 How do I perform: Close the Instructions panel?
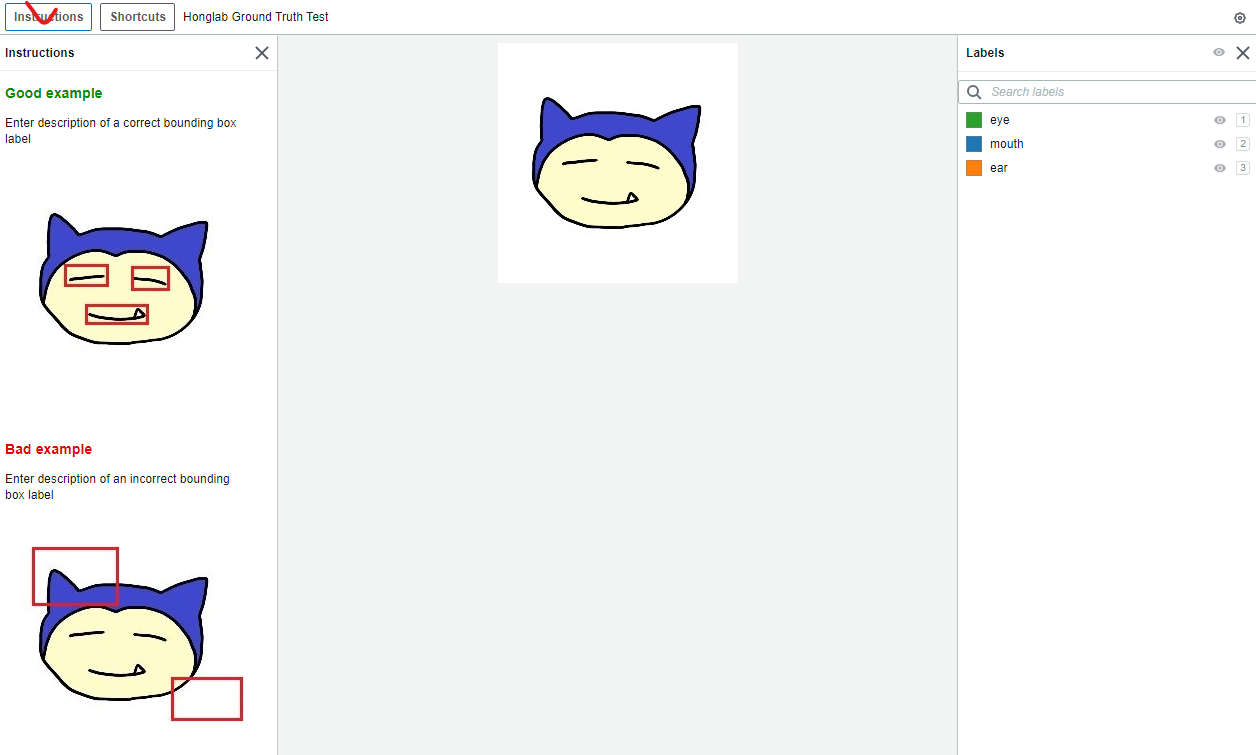click(262, 53)
